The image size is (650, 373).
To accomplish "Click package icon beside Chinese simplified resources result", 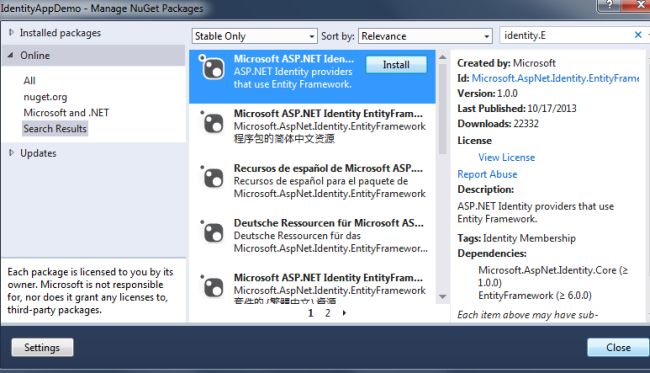I will click(212, 123).
